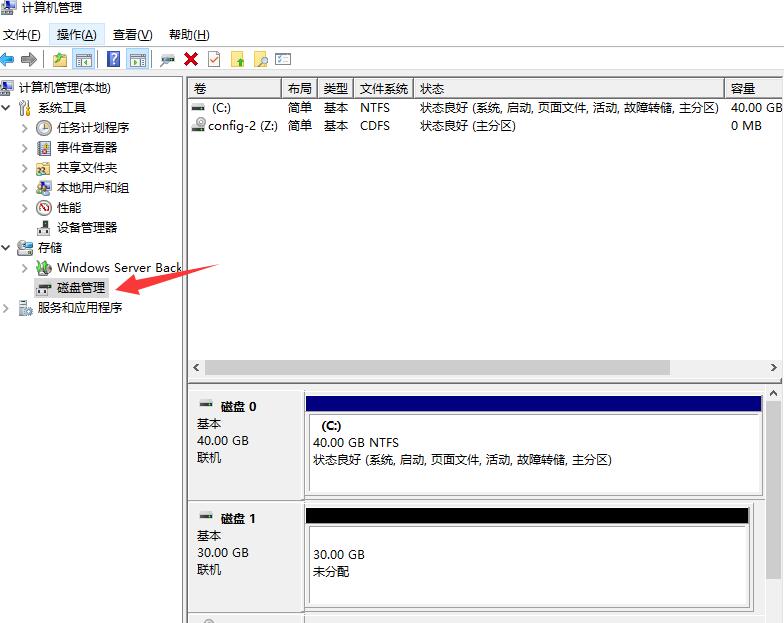Expand the 性能 node
Image resolution: width=784 pixels, height=623 pixels.
pos(24,208)
